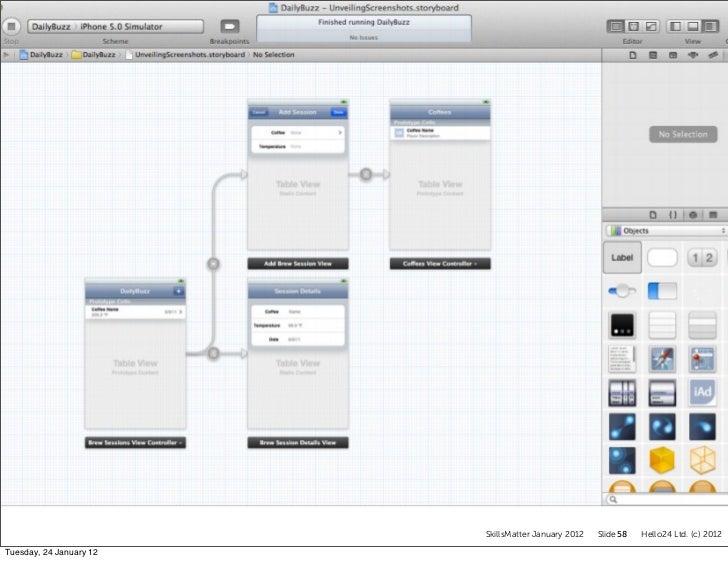Select the Swipe gesture recognizer

(x=702, y=427)
